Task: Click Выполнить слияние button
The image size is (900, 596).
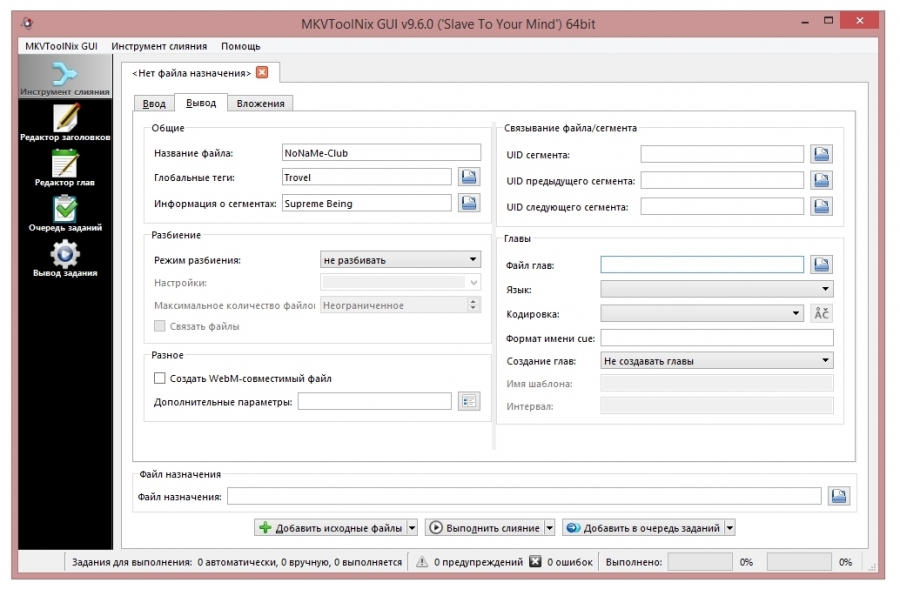Action: coord(483,528)
